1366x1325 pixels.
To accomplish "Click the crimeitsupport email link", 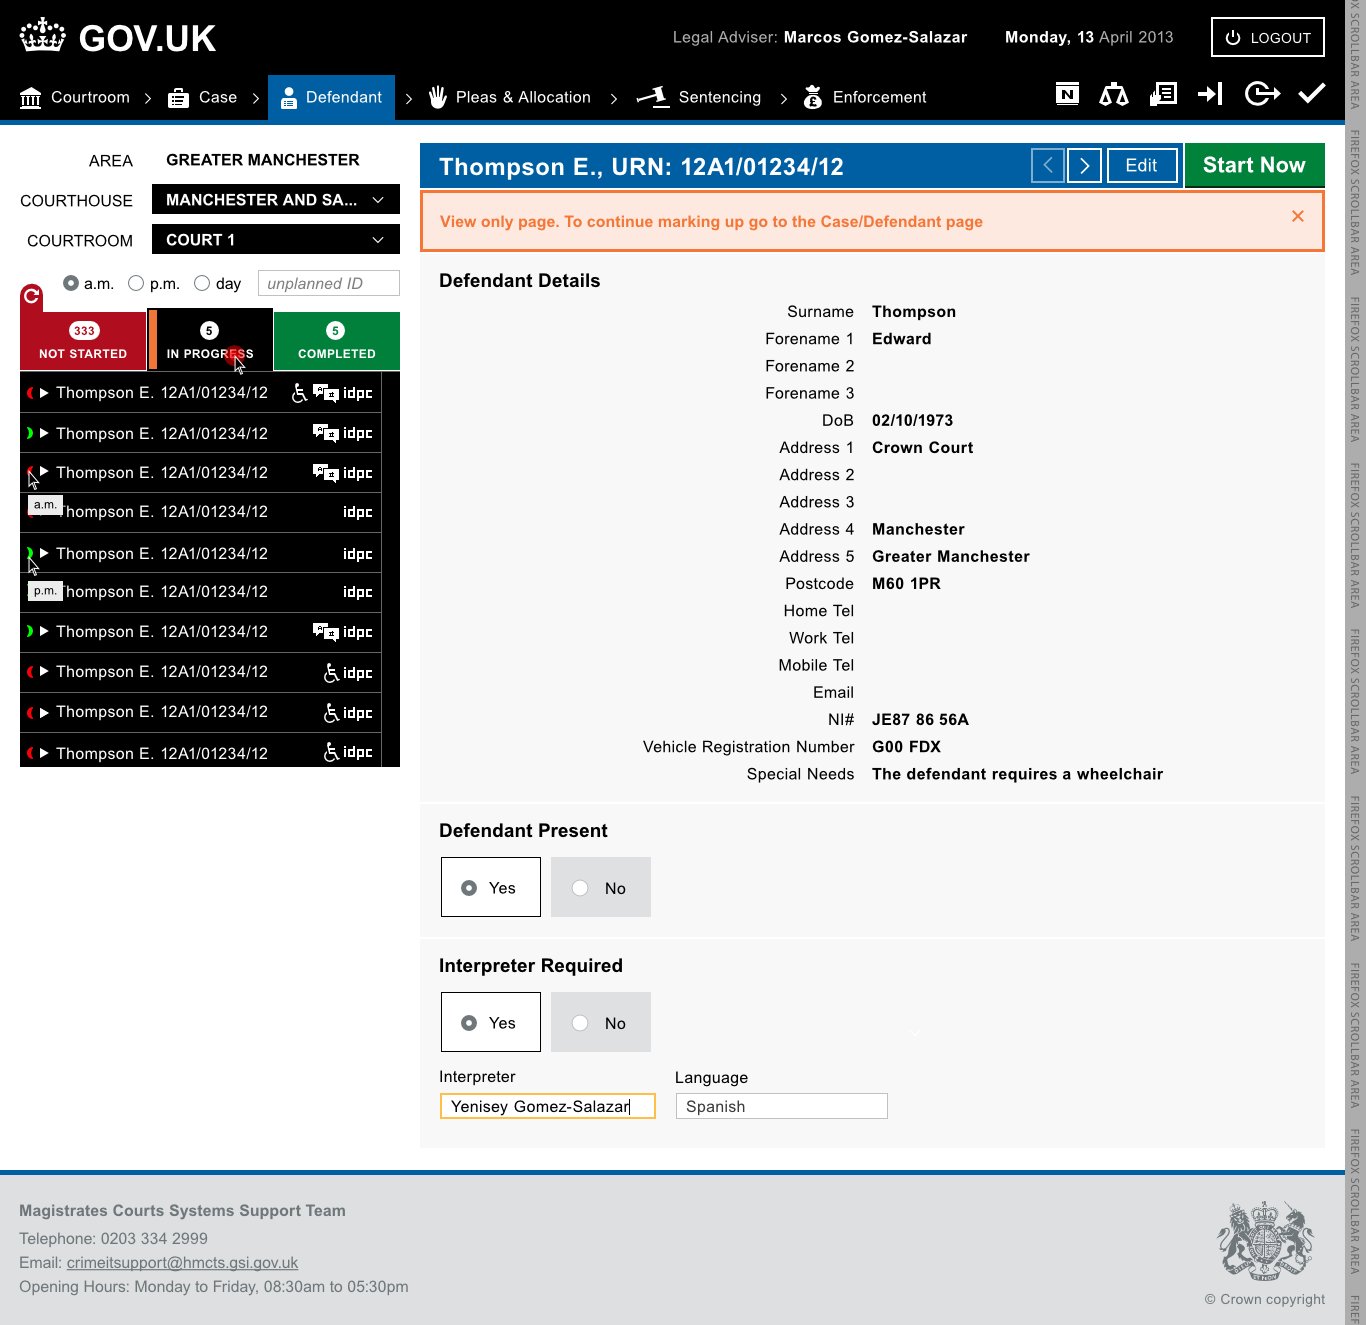I will pyautogui.click(x=183, y=1262).
